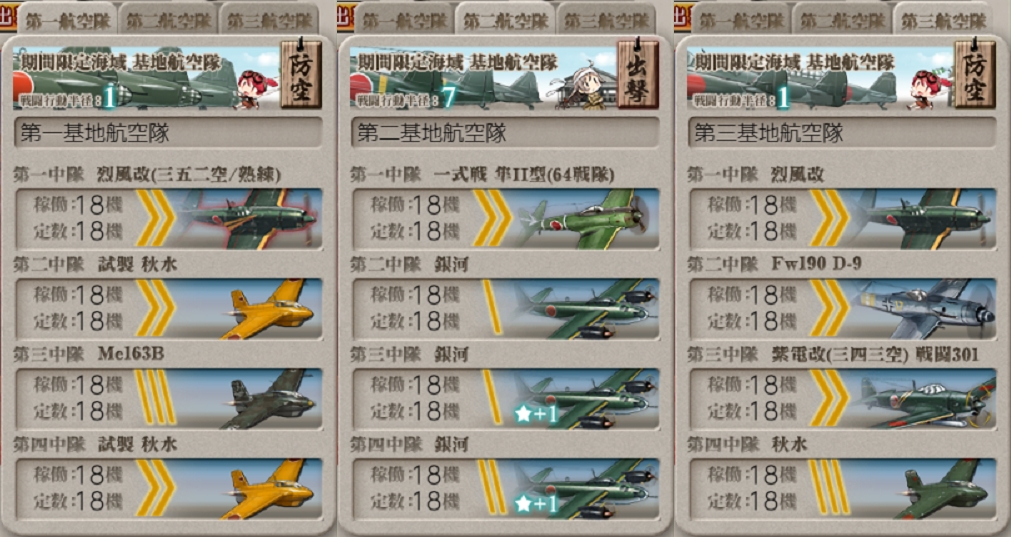Viewport: 1011px width, 537px height.
Task: Toggle the 防空 mode sign on 第一基地航空隊
Action: 300,74
